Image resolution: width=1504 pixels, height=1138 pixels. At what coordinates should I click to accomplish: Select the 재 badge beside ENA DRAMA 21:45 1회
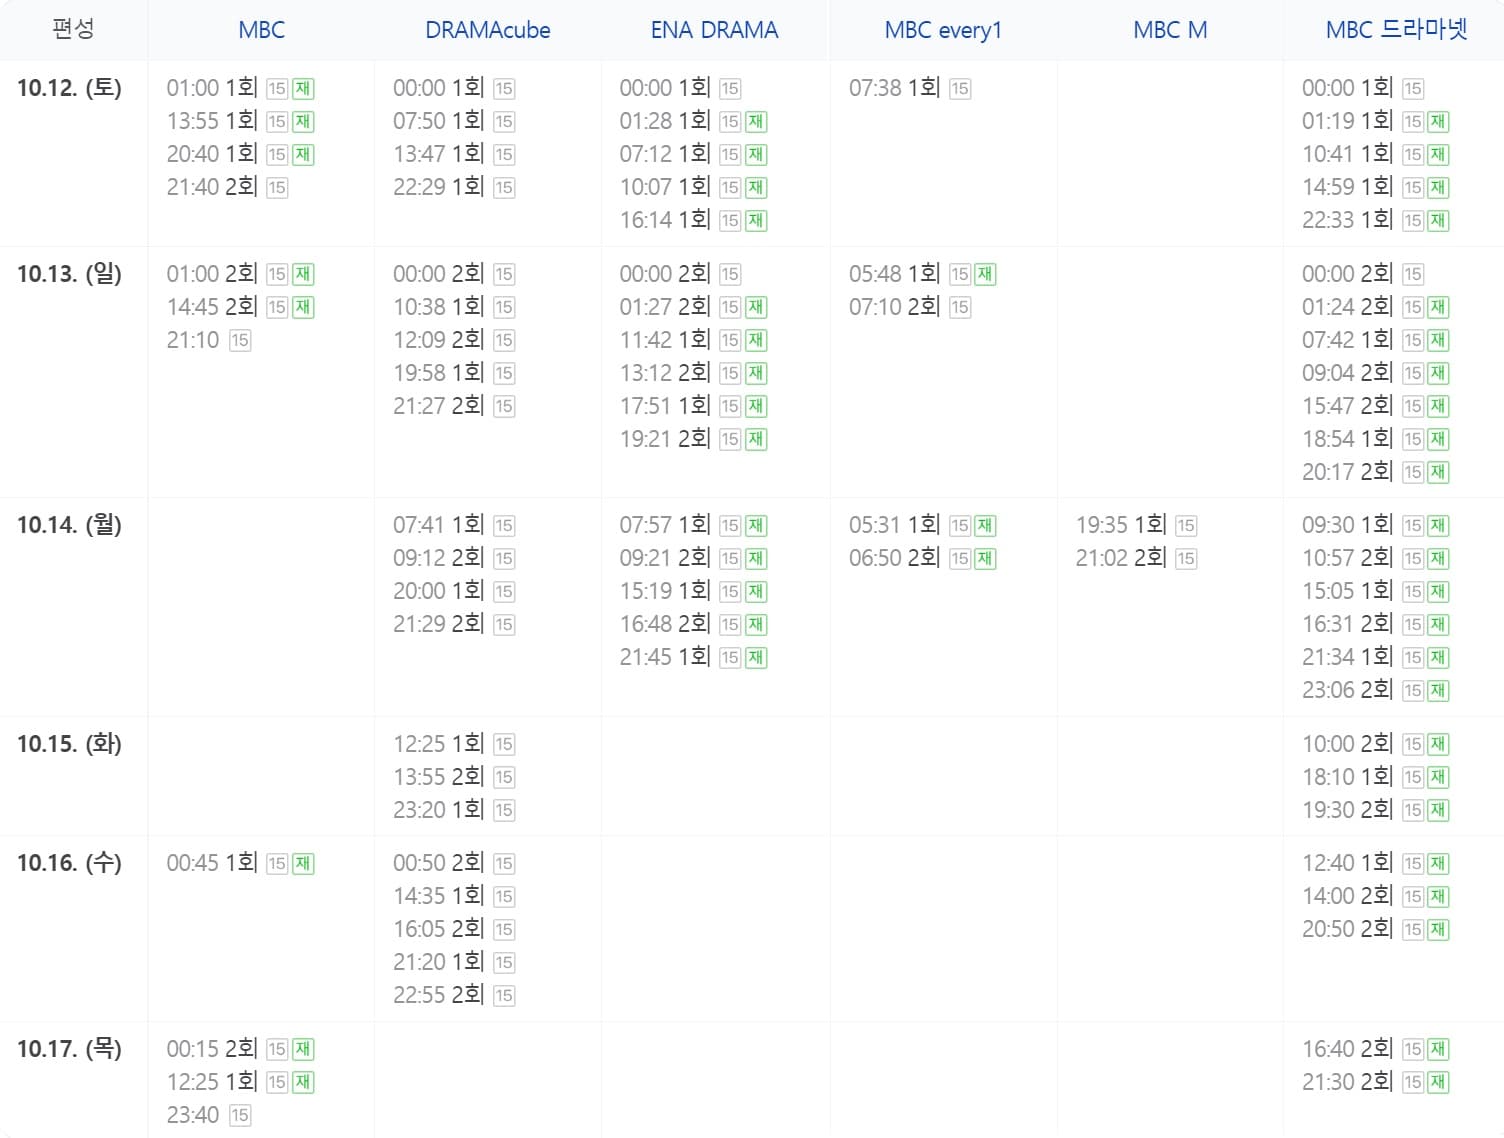(x=756, y=657)
